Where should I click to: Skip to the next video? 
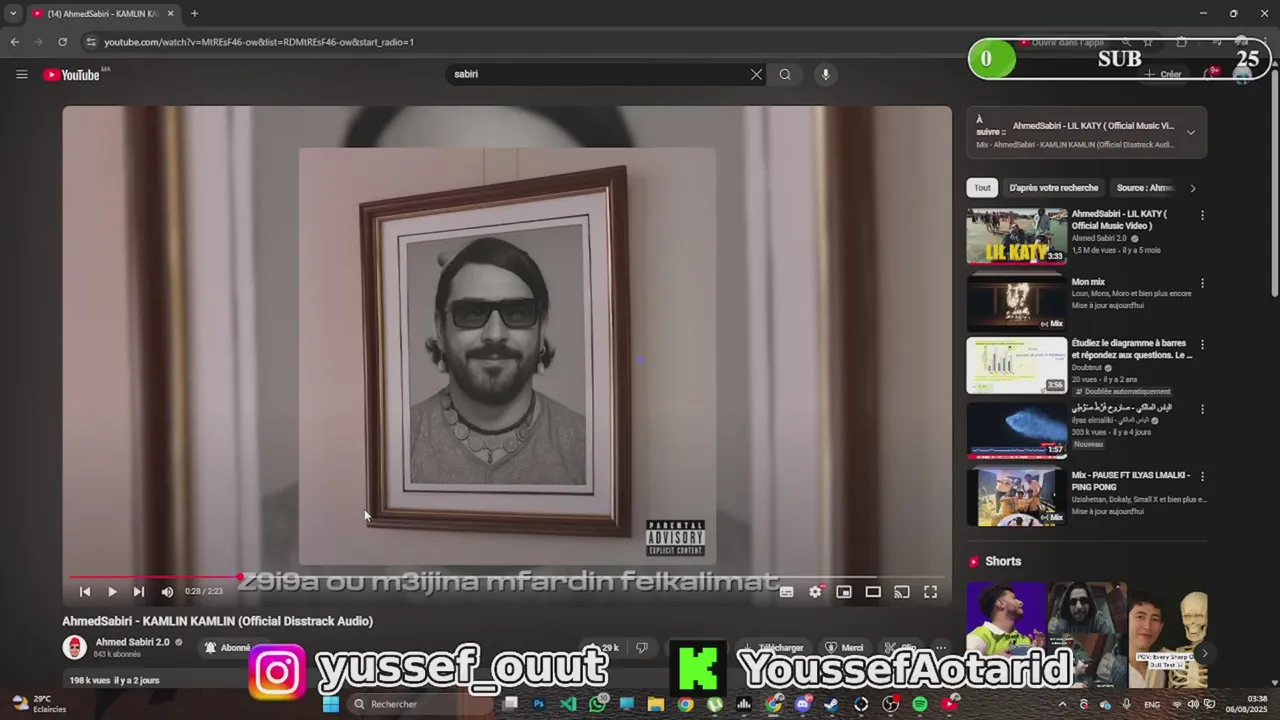click(x=139, y=592)
